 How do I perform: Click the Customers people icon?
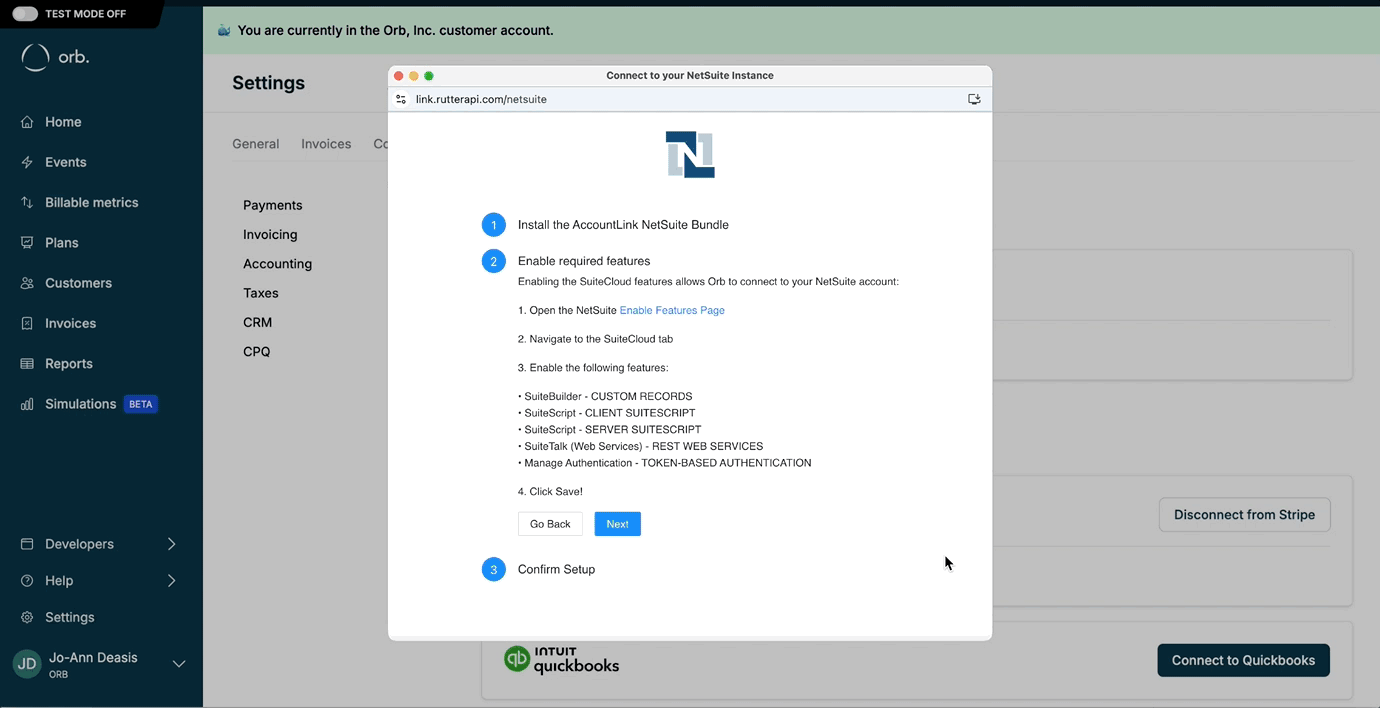27,283
